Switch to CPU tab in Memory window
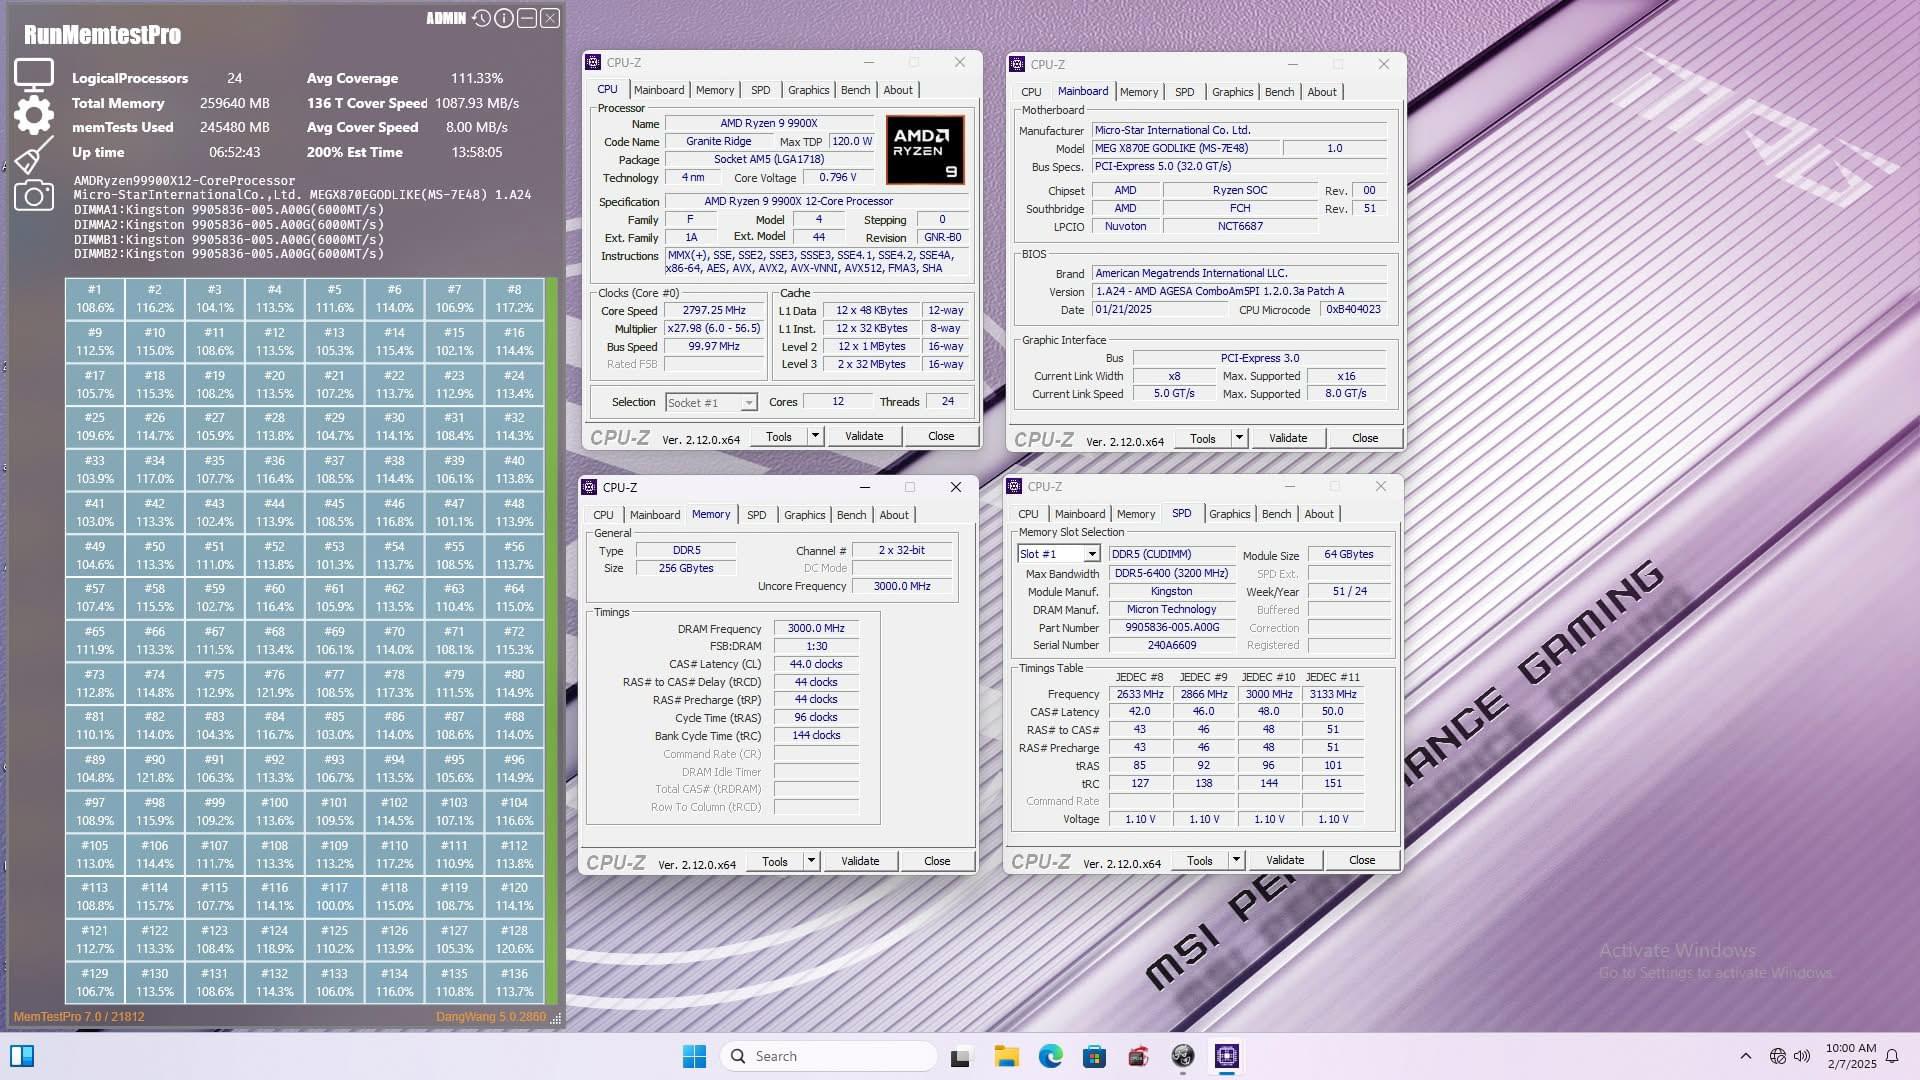Screen dimensions: 1920x1080 point(603,515)
